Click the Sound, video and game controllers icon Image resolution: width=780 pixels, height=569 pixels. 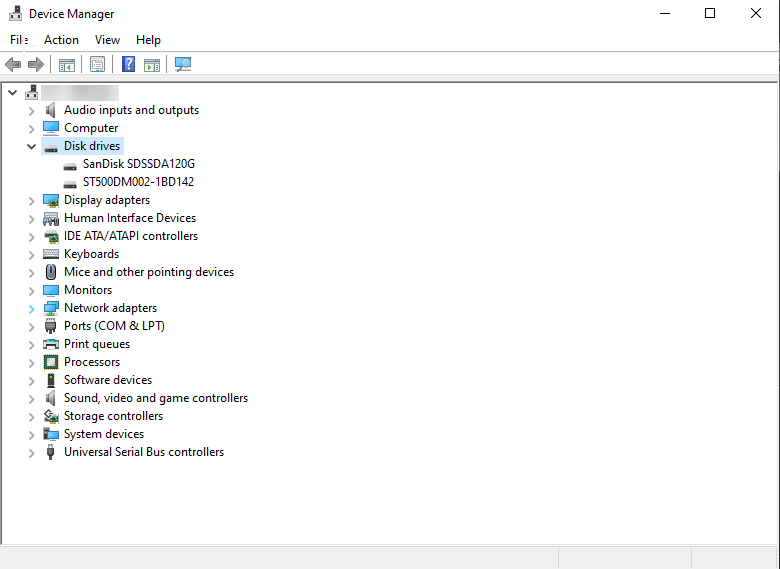point(50,398)
